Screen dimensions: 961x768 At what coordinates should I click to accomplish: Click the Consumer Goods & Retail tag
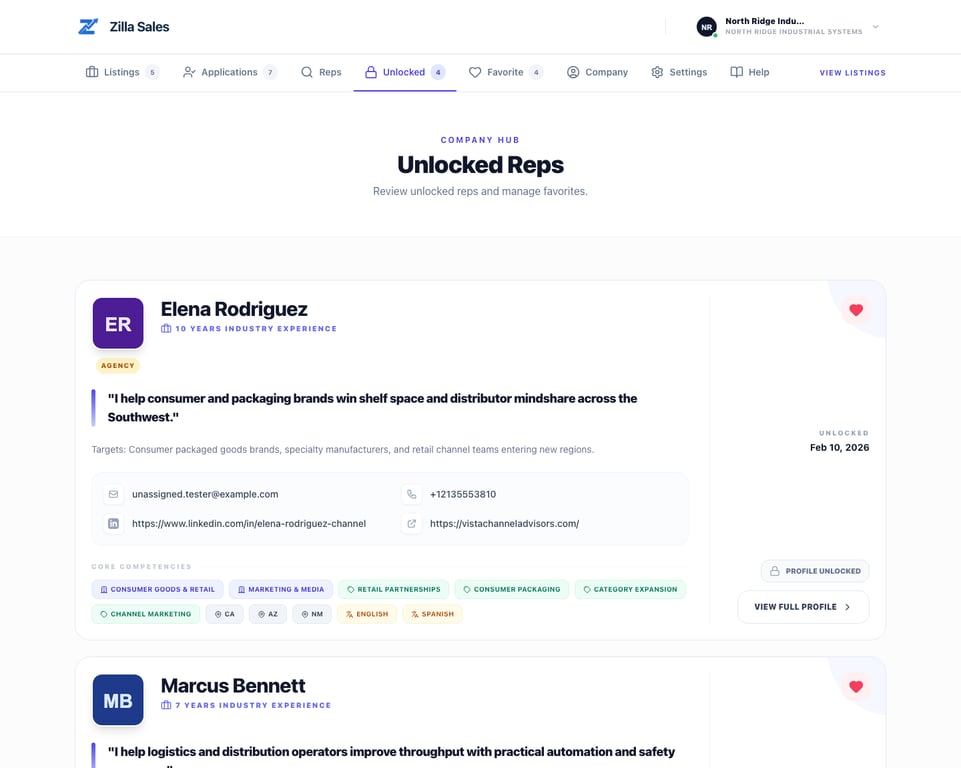[158, 589]
